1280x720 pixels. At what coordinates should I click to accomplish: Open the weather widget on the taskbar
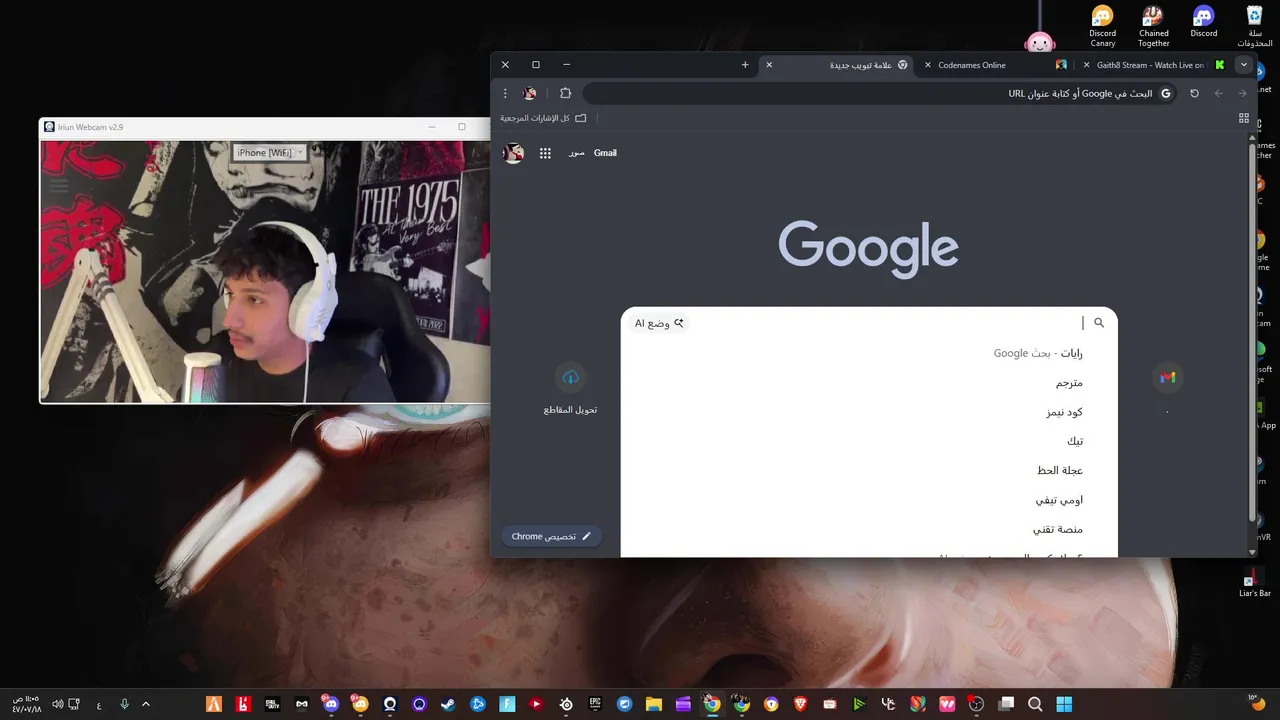tap(1255, 704)
